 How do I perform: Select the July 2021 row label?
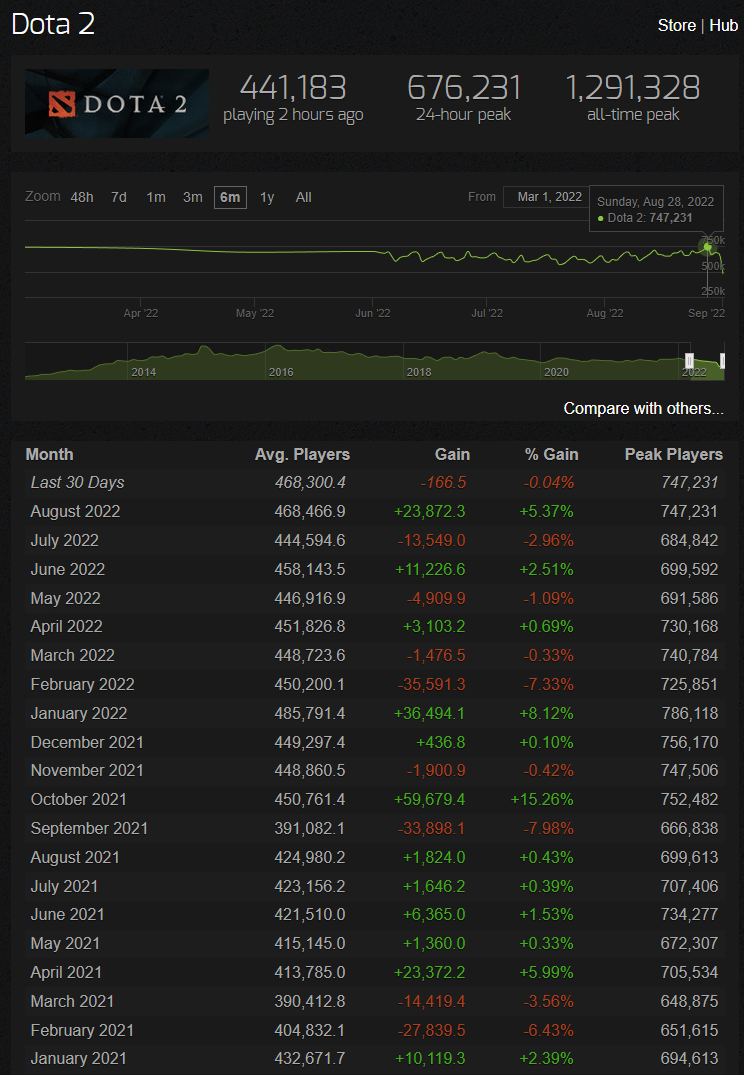point(64,886)
